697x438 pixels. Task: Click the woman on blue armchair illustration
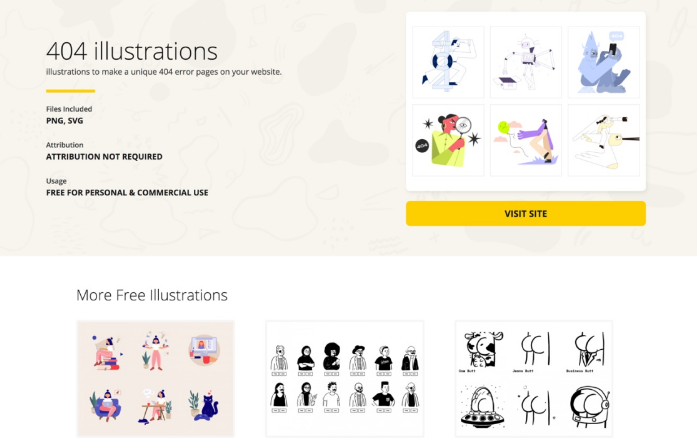point(106,405)
